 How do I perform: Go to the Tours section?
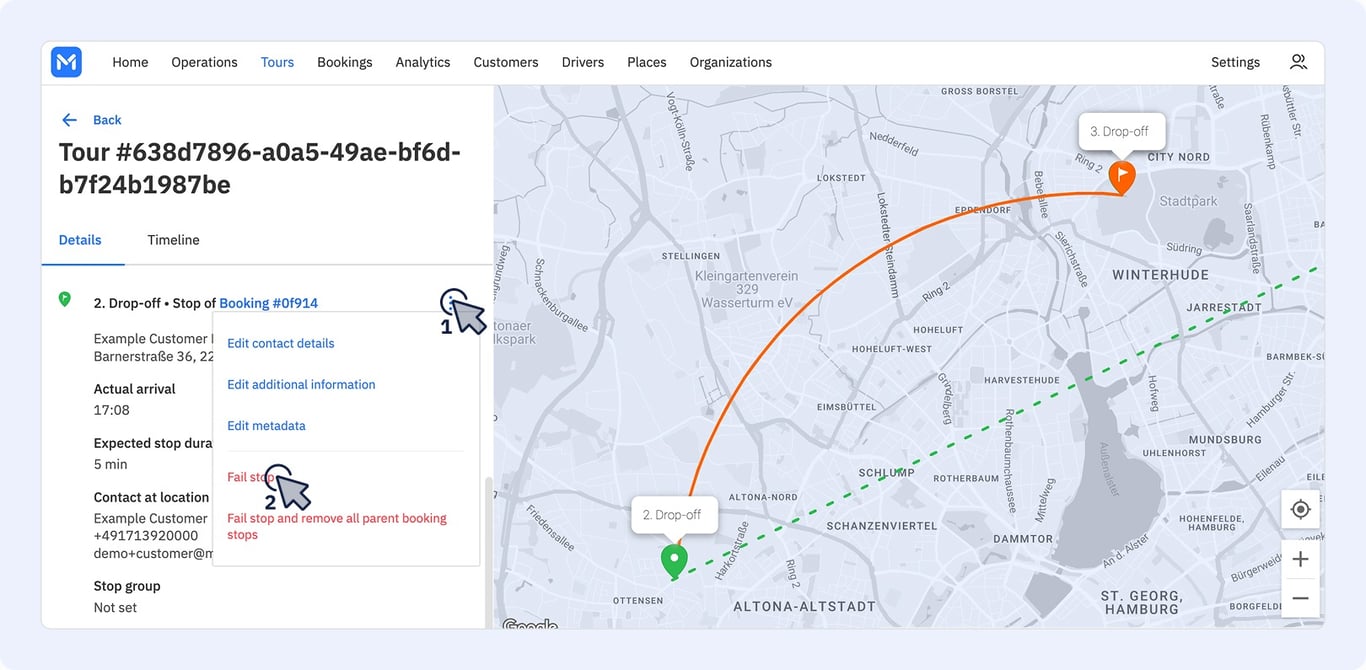pyautogui.click(x=277, y=62)
